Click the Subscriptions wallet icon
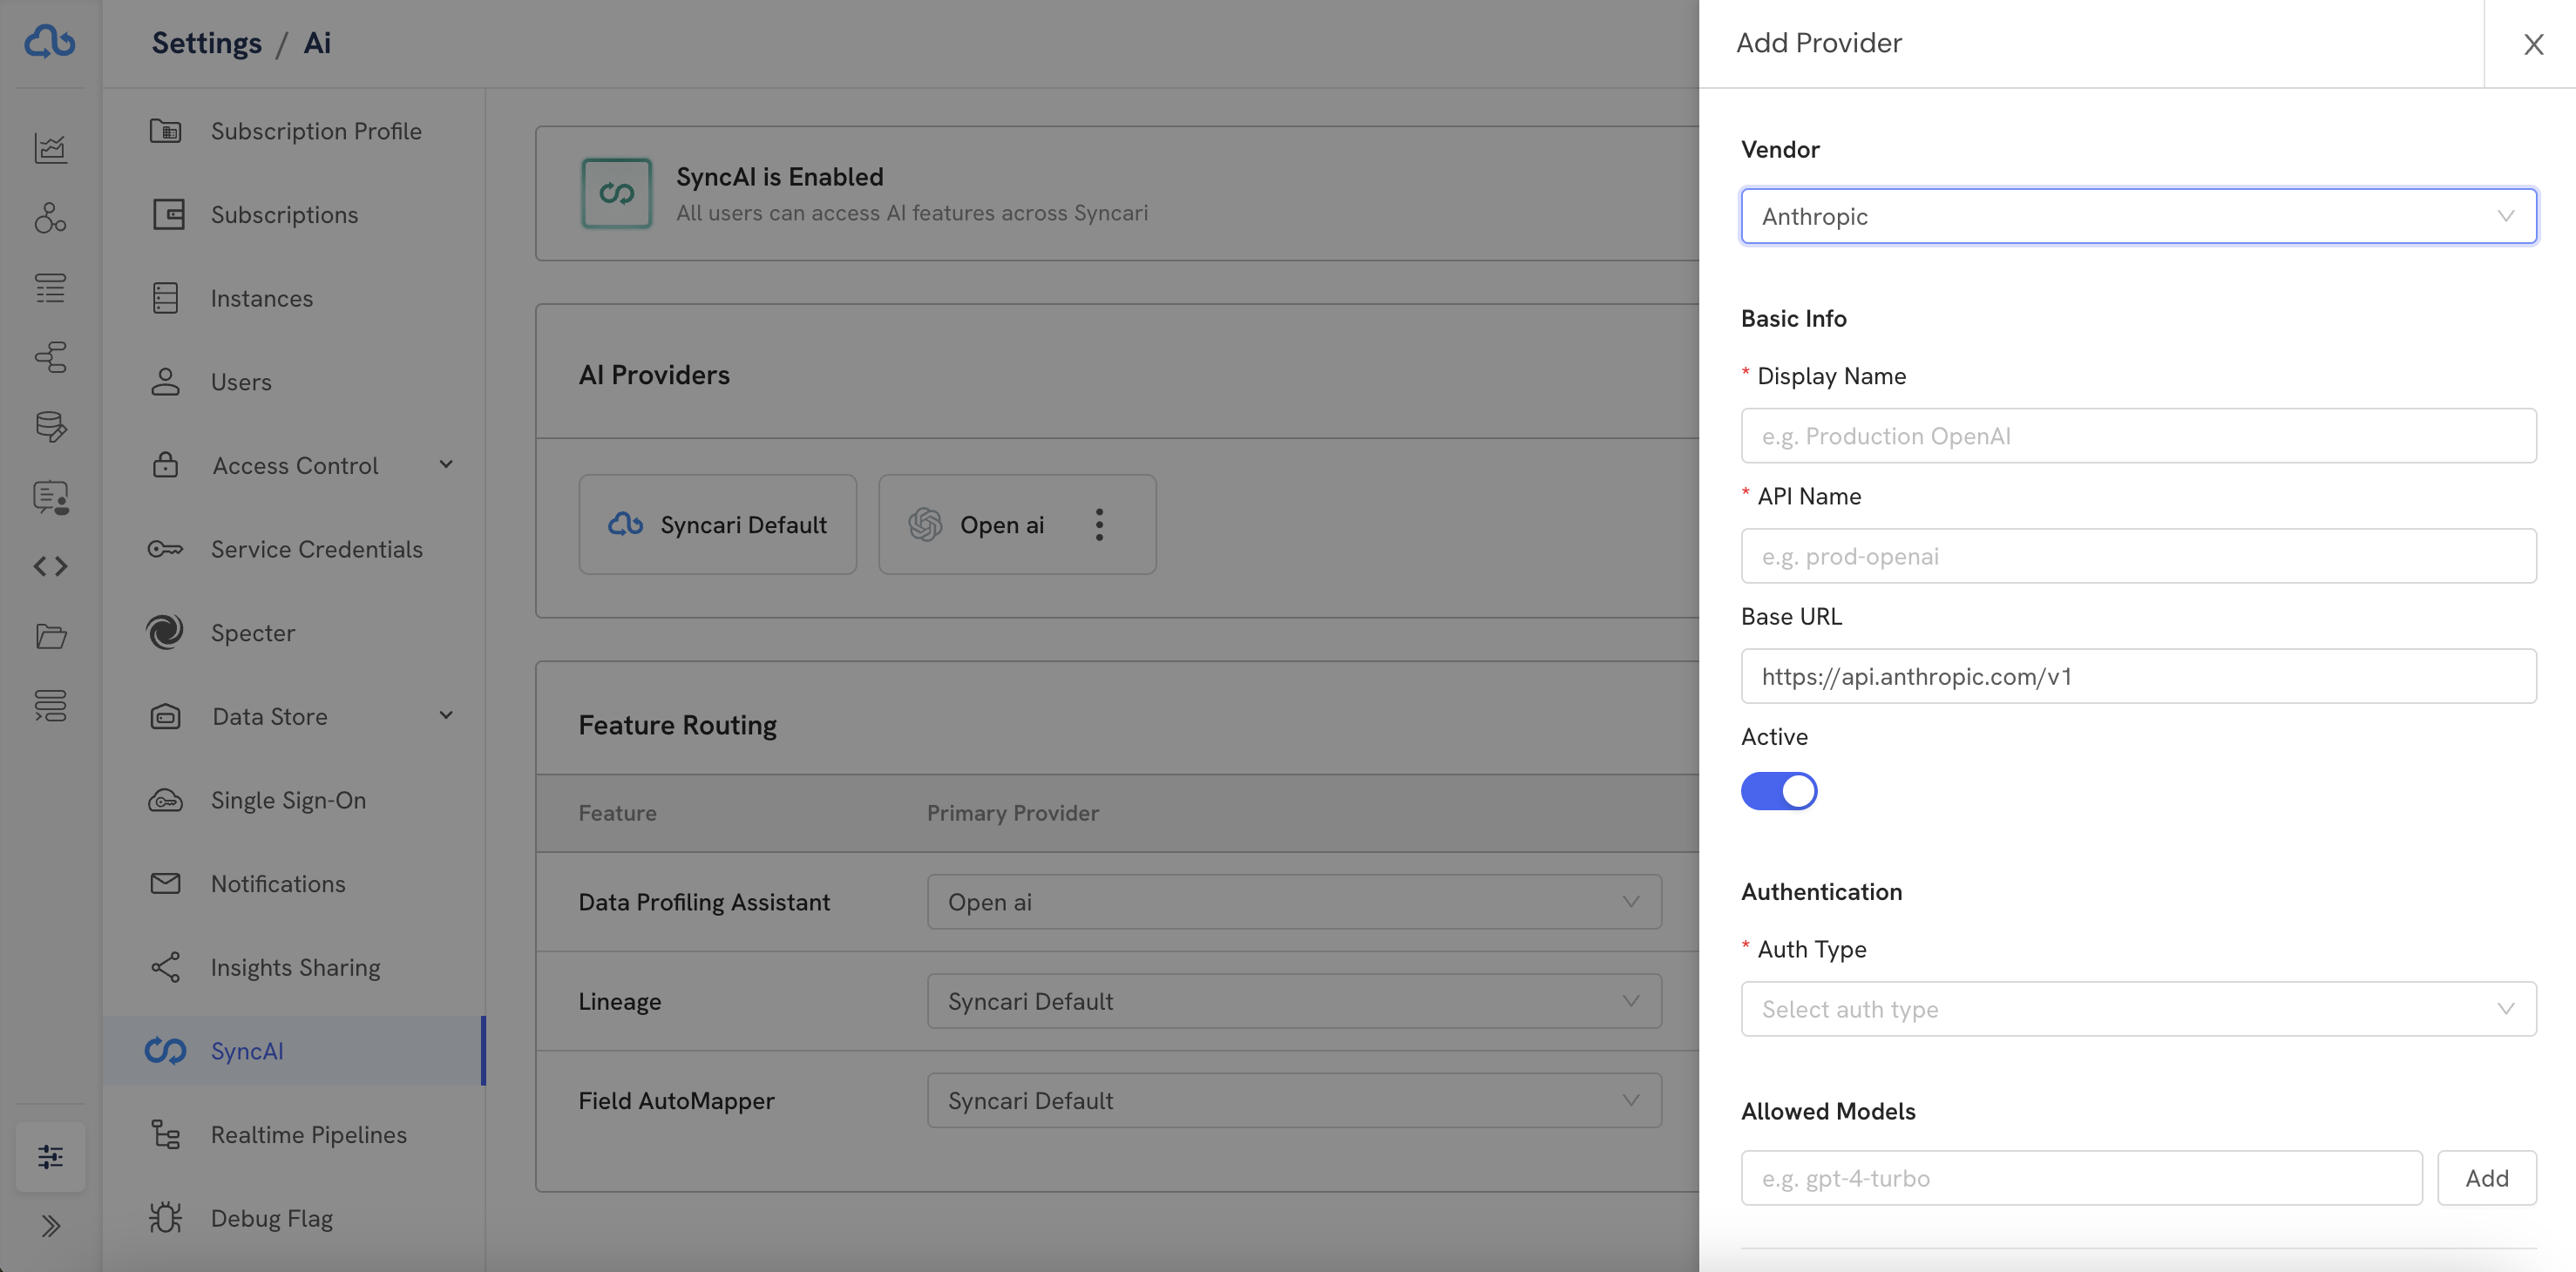The image size is (2576, 1272). click(x=167, y=214)
